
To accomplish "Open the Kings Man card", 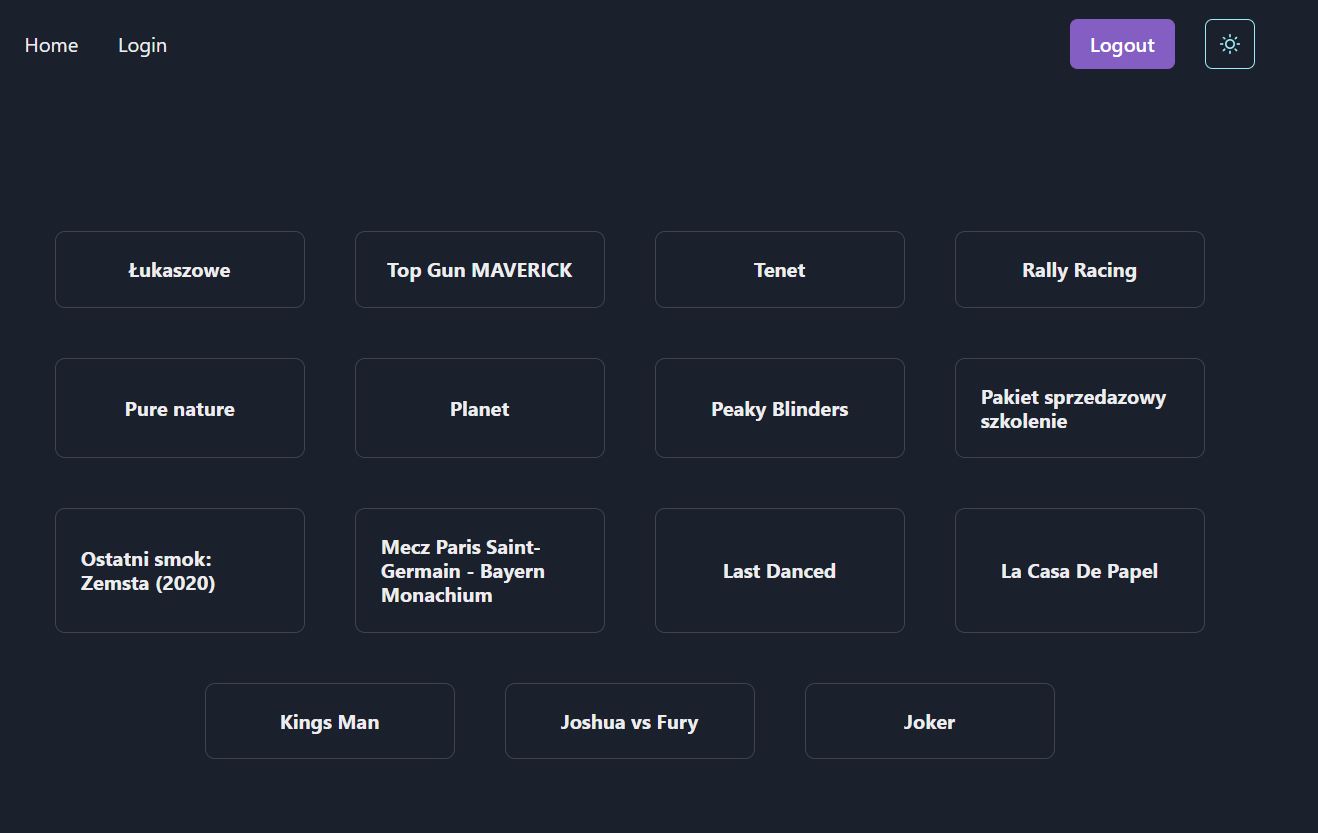I will click(x=330, y=721).
